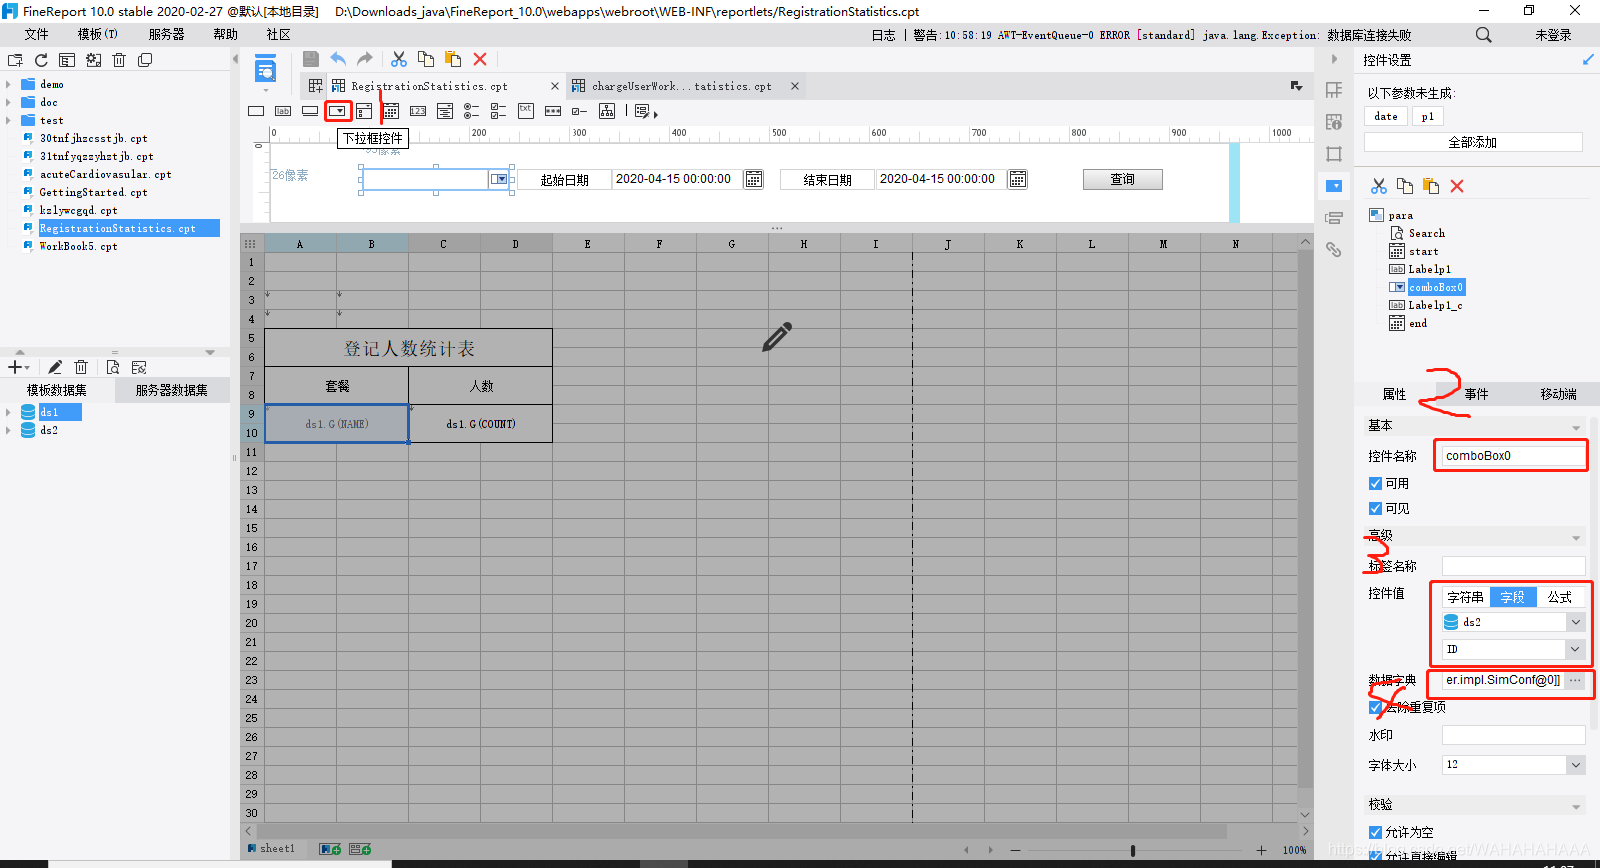1600x868 pixels.
Task: Click the edit dataset pencil icon
Action: [x=55, y=367]
